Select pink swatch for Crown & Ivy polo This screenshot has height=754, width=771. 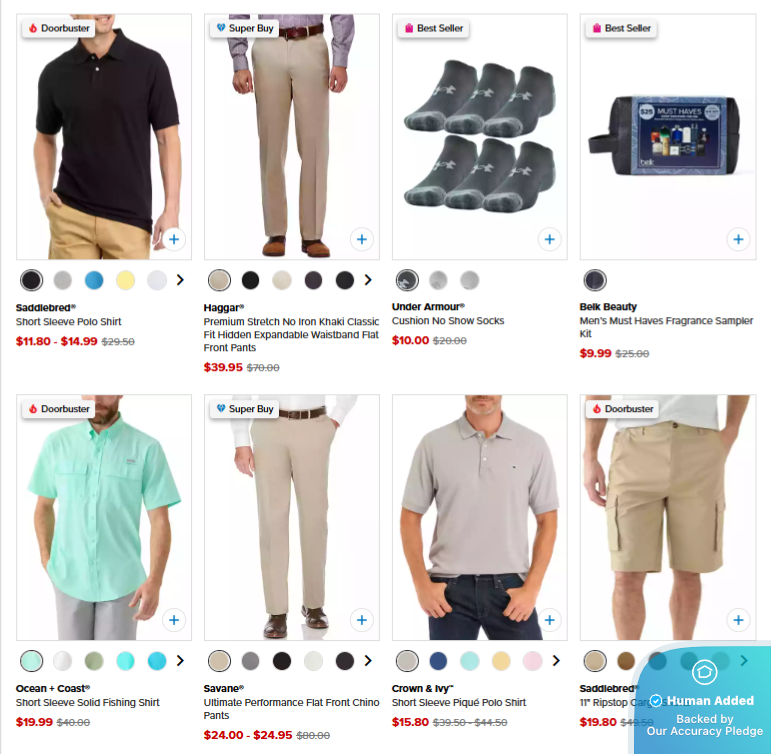pos(533,661)
